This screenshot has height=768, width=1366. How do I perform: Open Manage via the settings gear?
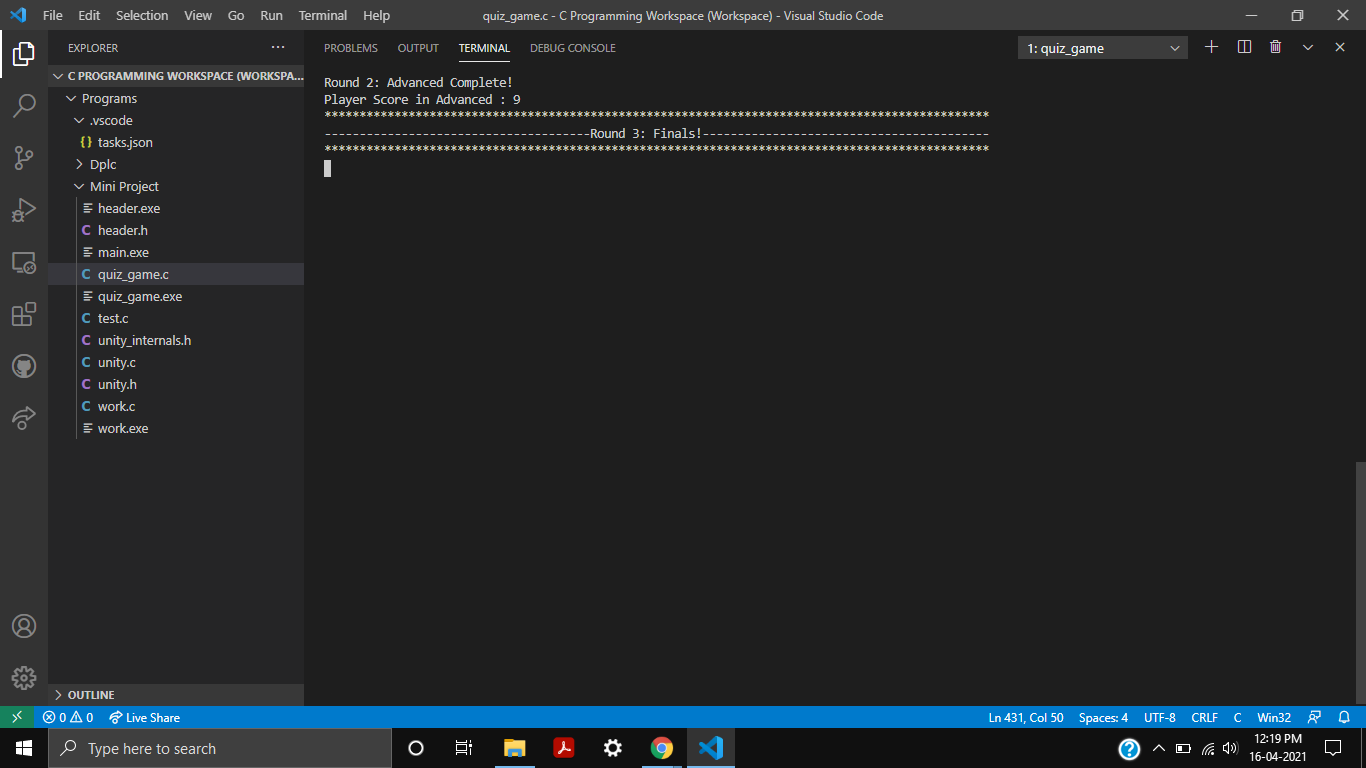[24, 678]
